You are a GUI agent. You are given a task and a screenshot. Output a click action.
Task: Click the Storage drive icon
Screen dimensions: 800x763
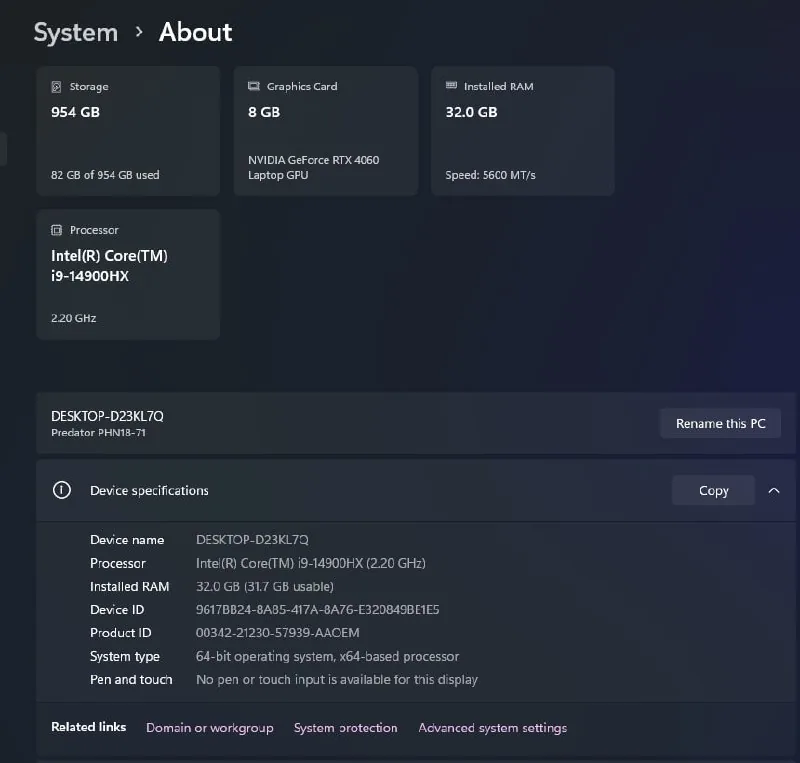[x=56, y=87]
